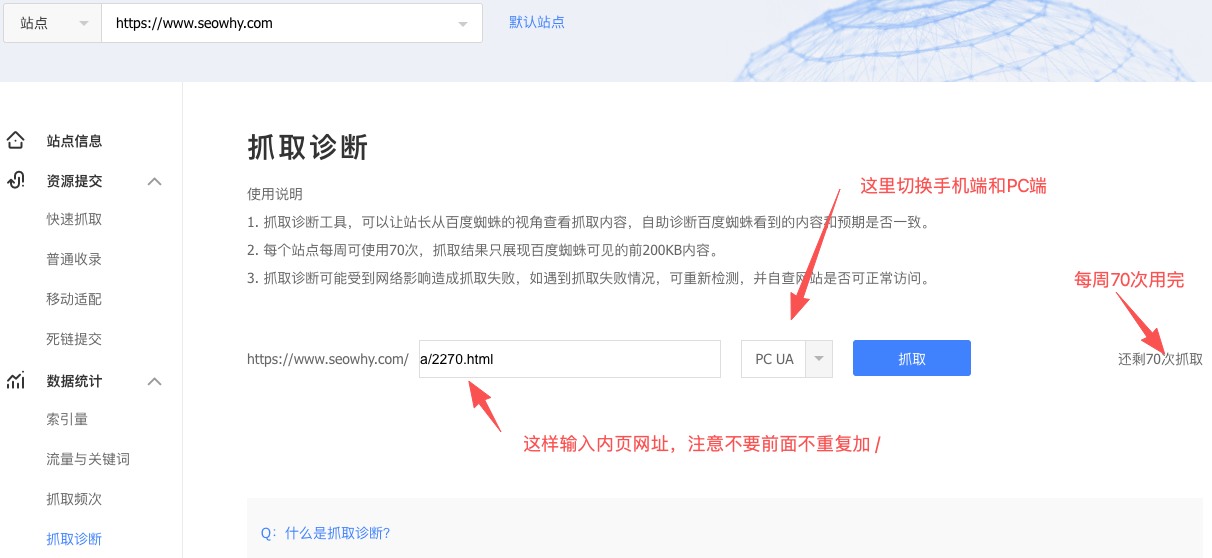Open the 索引量 statistics page
Image resolution: width=1212 pixels, height=558 pixels.
(x=67, y=419)
